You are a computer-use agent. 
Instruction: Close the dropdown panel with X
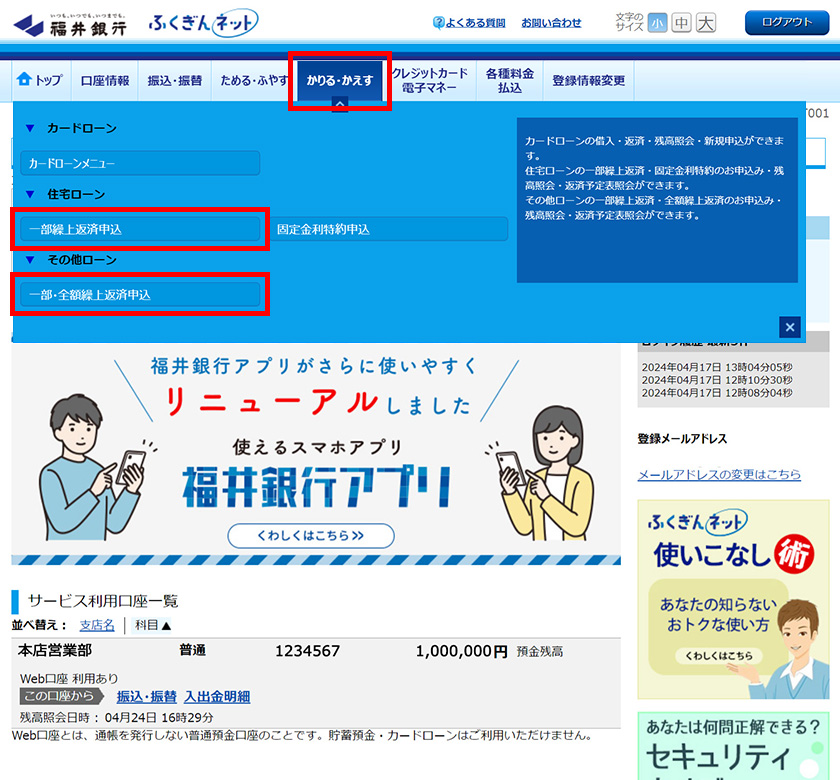coord(790,327)
